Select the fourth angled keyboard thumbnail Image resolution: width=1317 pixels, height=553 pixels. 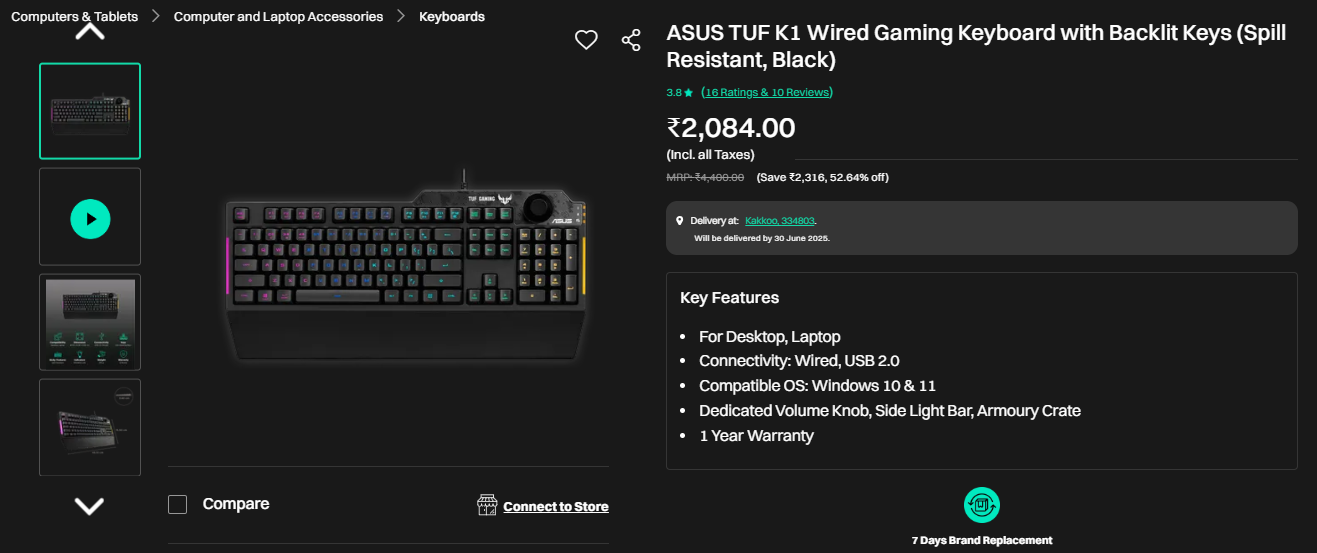90,427
